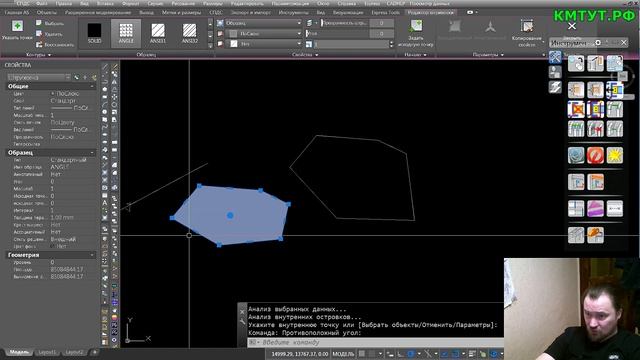The image size is (640, 360).
Task: Open command line settings wrench icon
Action: 242,322
